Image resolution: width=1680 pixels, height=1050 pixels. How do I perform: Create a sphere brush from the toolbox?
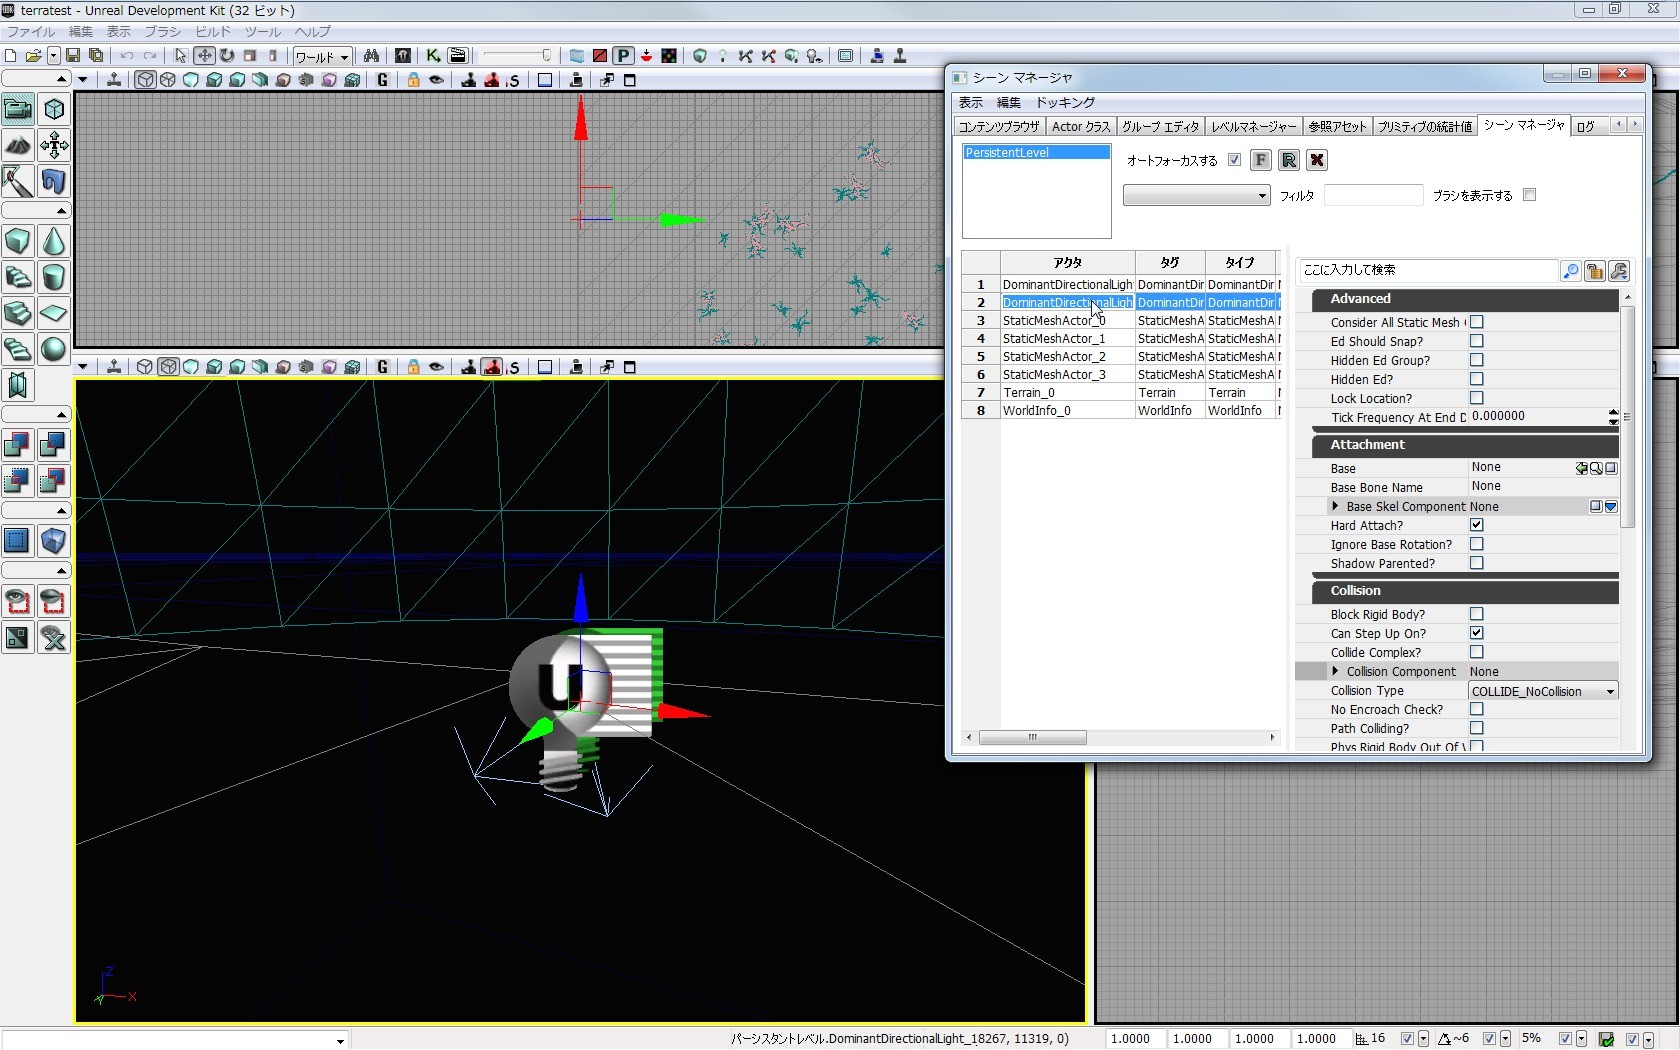pyautogui.click(x=54, y=349)
